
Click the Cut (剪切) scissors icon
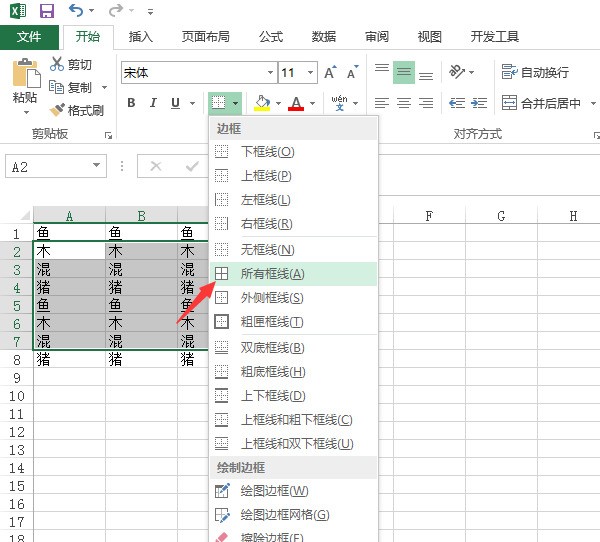58,65
